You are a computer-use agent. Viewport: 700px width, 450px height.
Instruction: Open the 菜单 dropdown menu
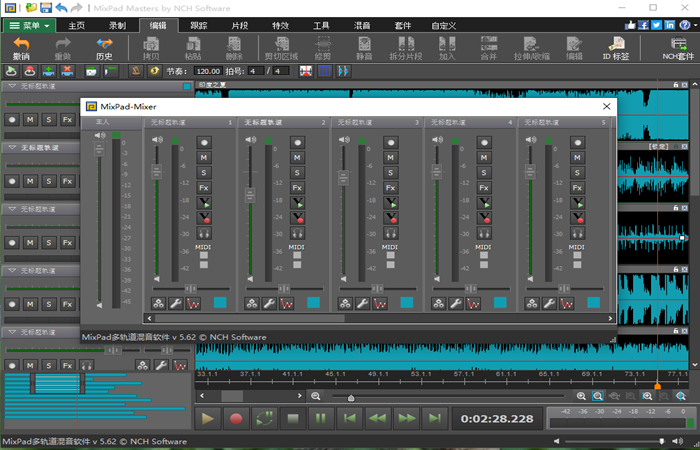point(29,25)
